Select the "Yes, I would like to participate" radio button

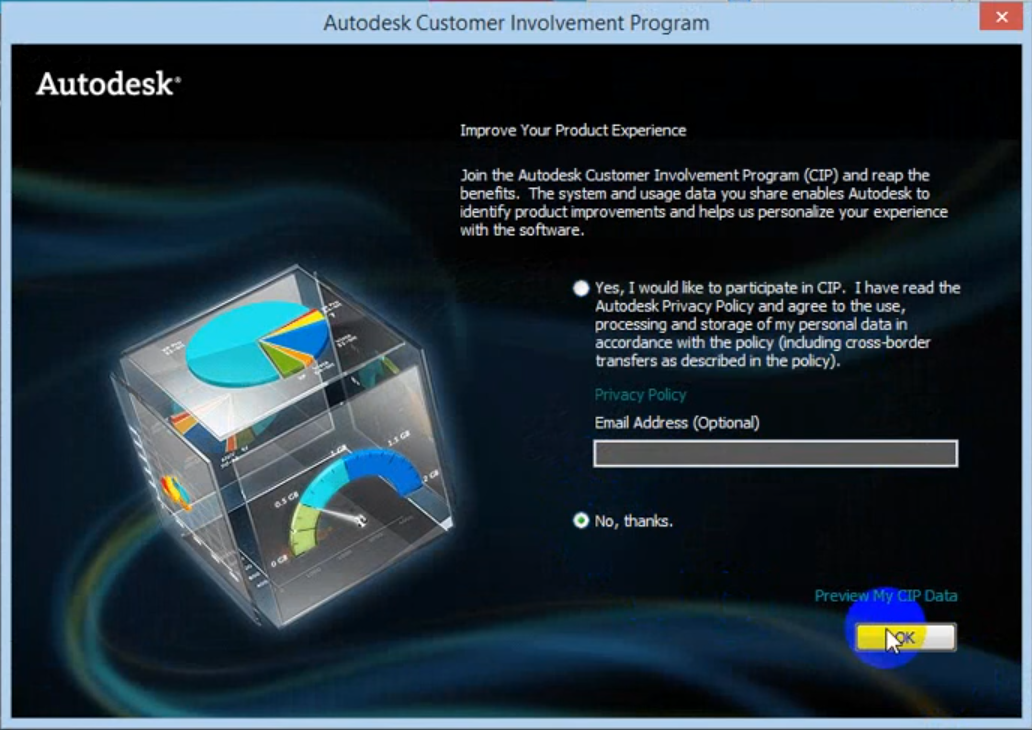point(582,288)
